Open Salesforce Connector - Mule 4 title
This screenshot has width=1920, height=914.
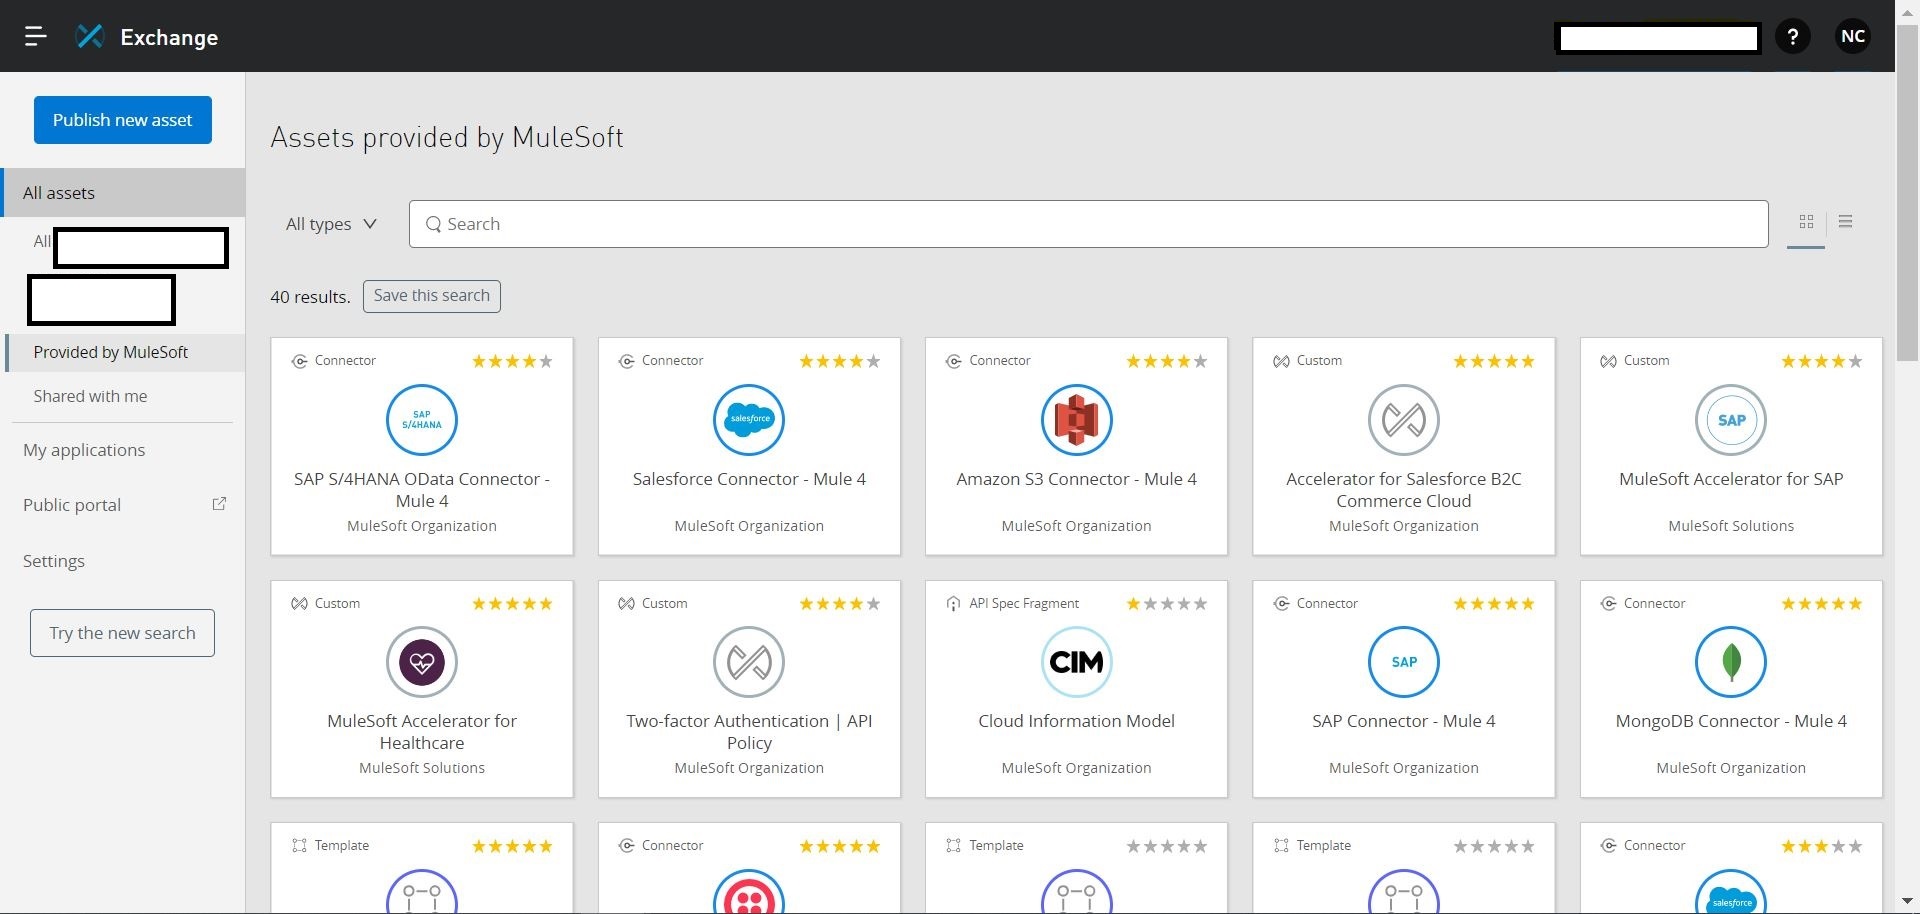(749, 479)
